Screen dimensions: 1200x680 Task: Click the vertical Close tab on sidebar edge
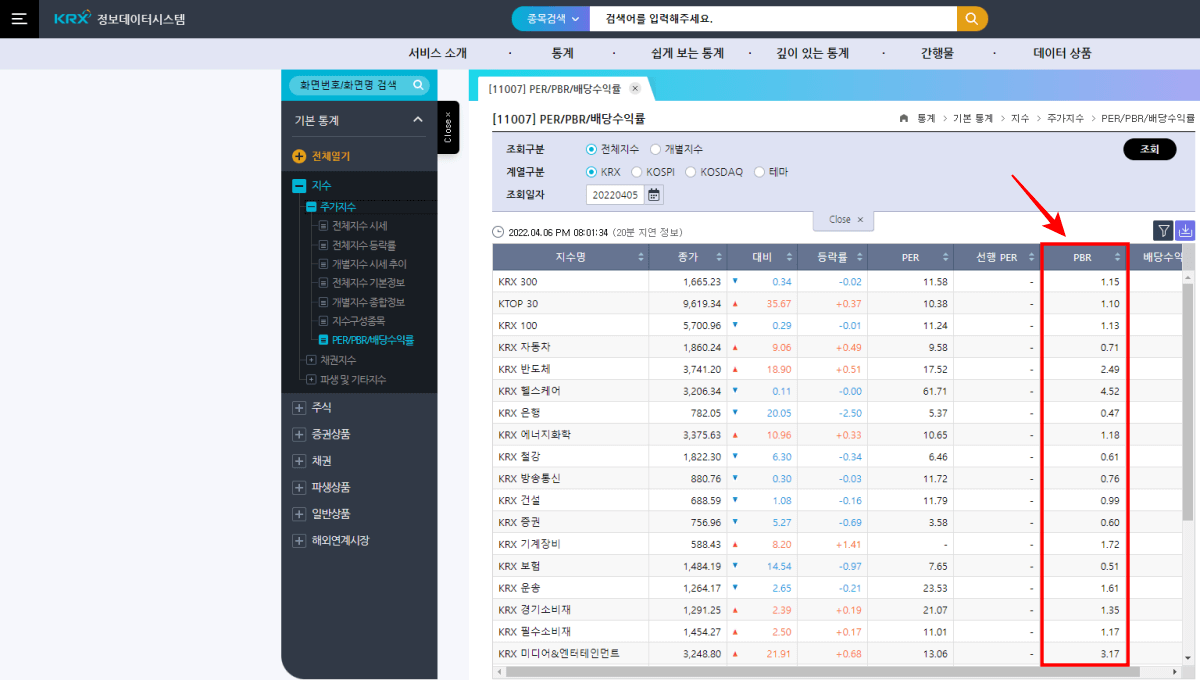[x=448, y=128]
